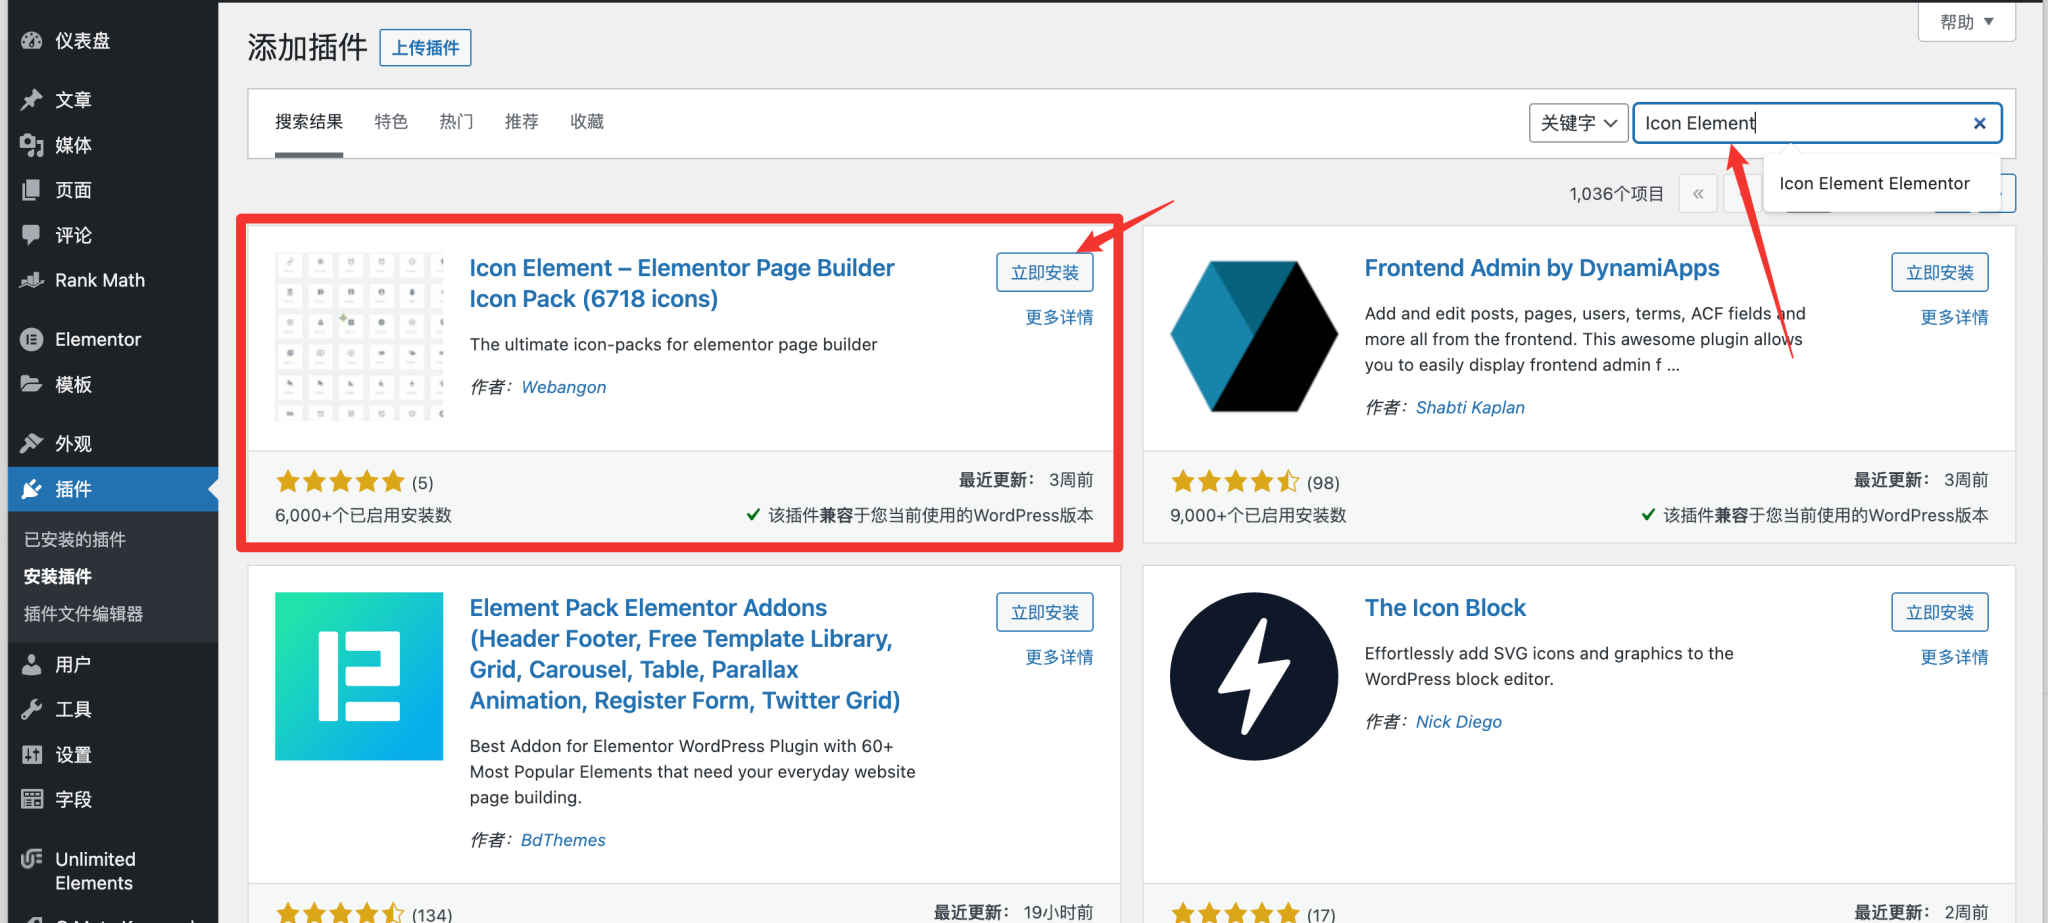Open 安装插件 submenu item

58,577
